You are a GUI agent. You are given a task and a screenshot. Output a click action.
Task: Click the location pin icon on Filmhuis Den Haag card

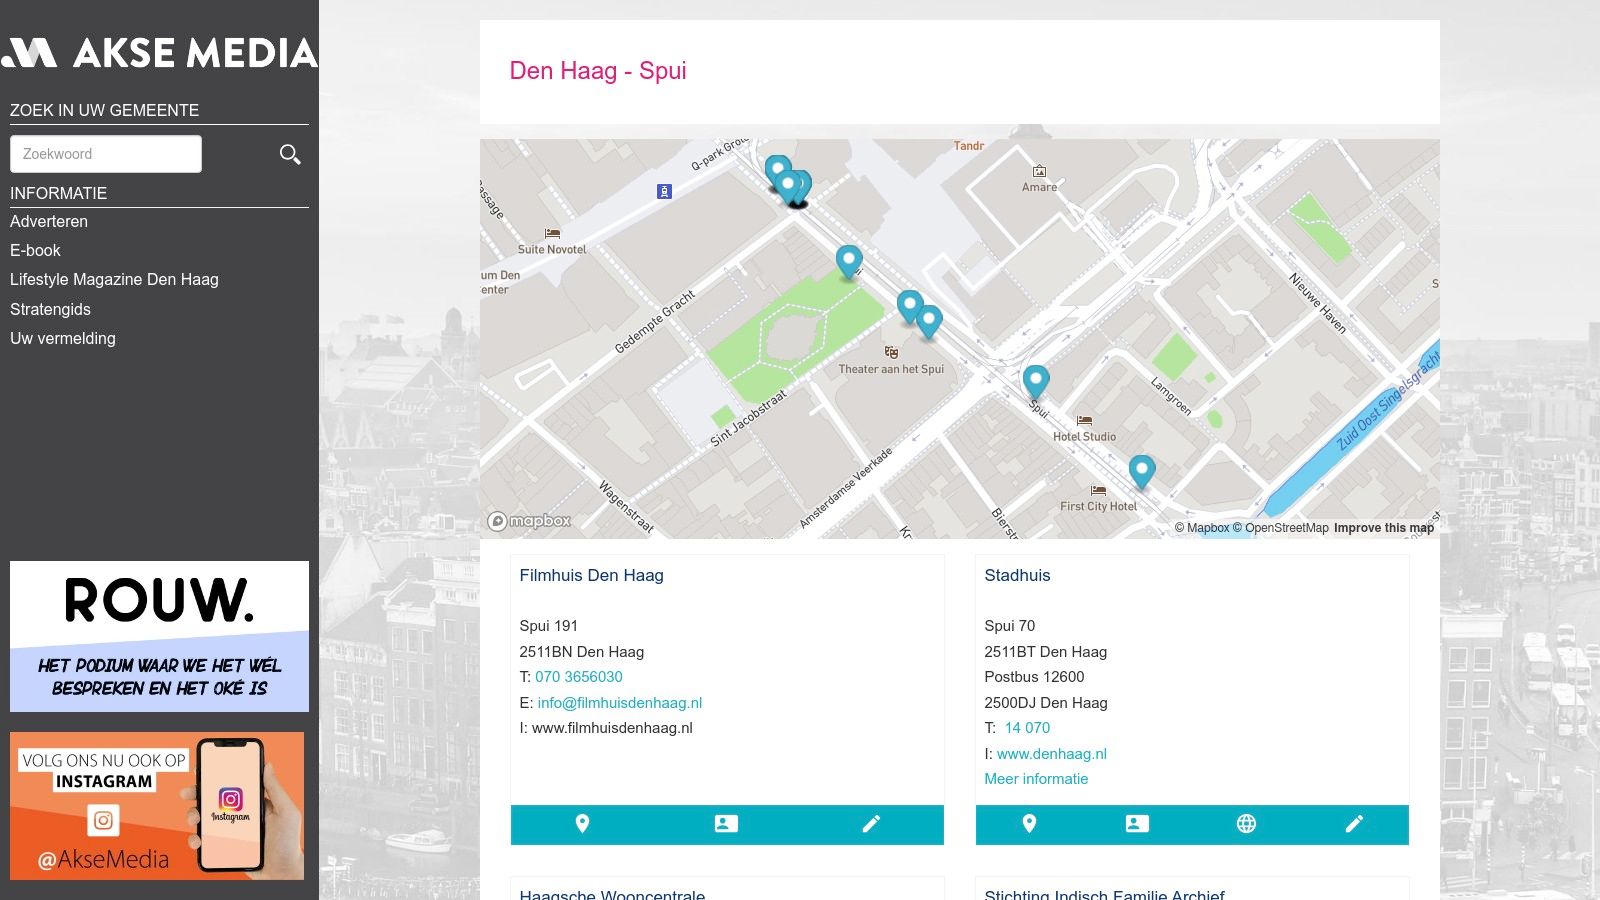point(583,824)
